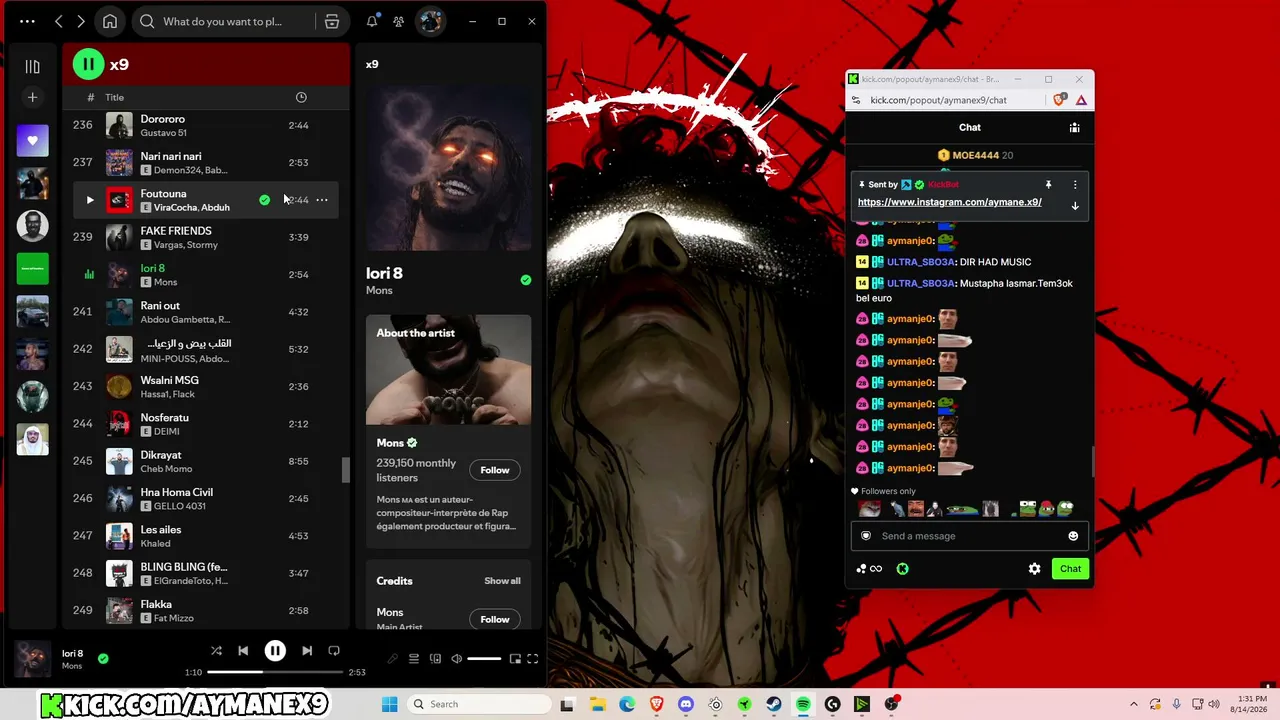Follow Mons in the Credits section

click(495, 619)
